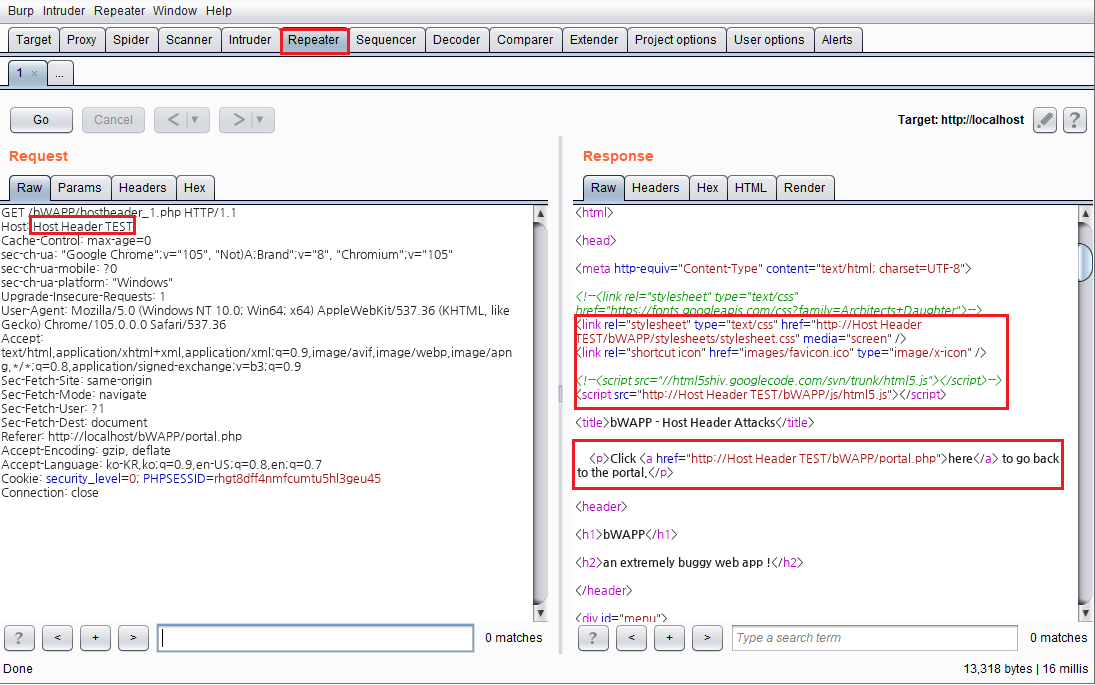Click the Cancel button
1095x685 pixels.
[x=113, y=120]
